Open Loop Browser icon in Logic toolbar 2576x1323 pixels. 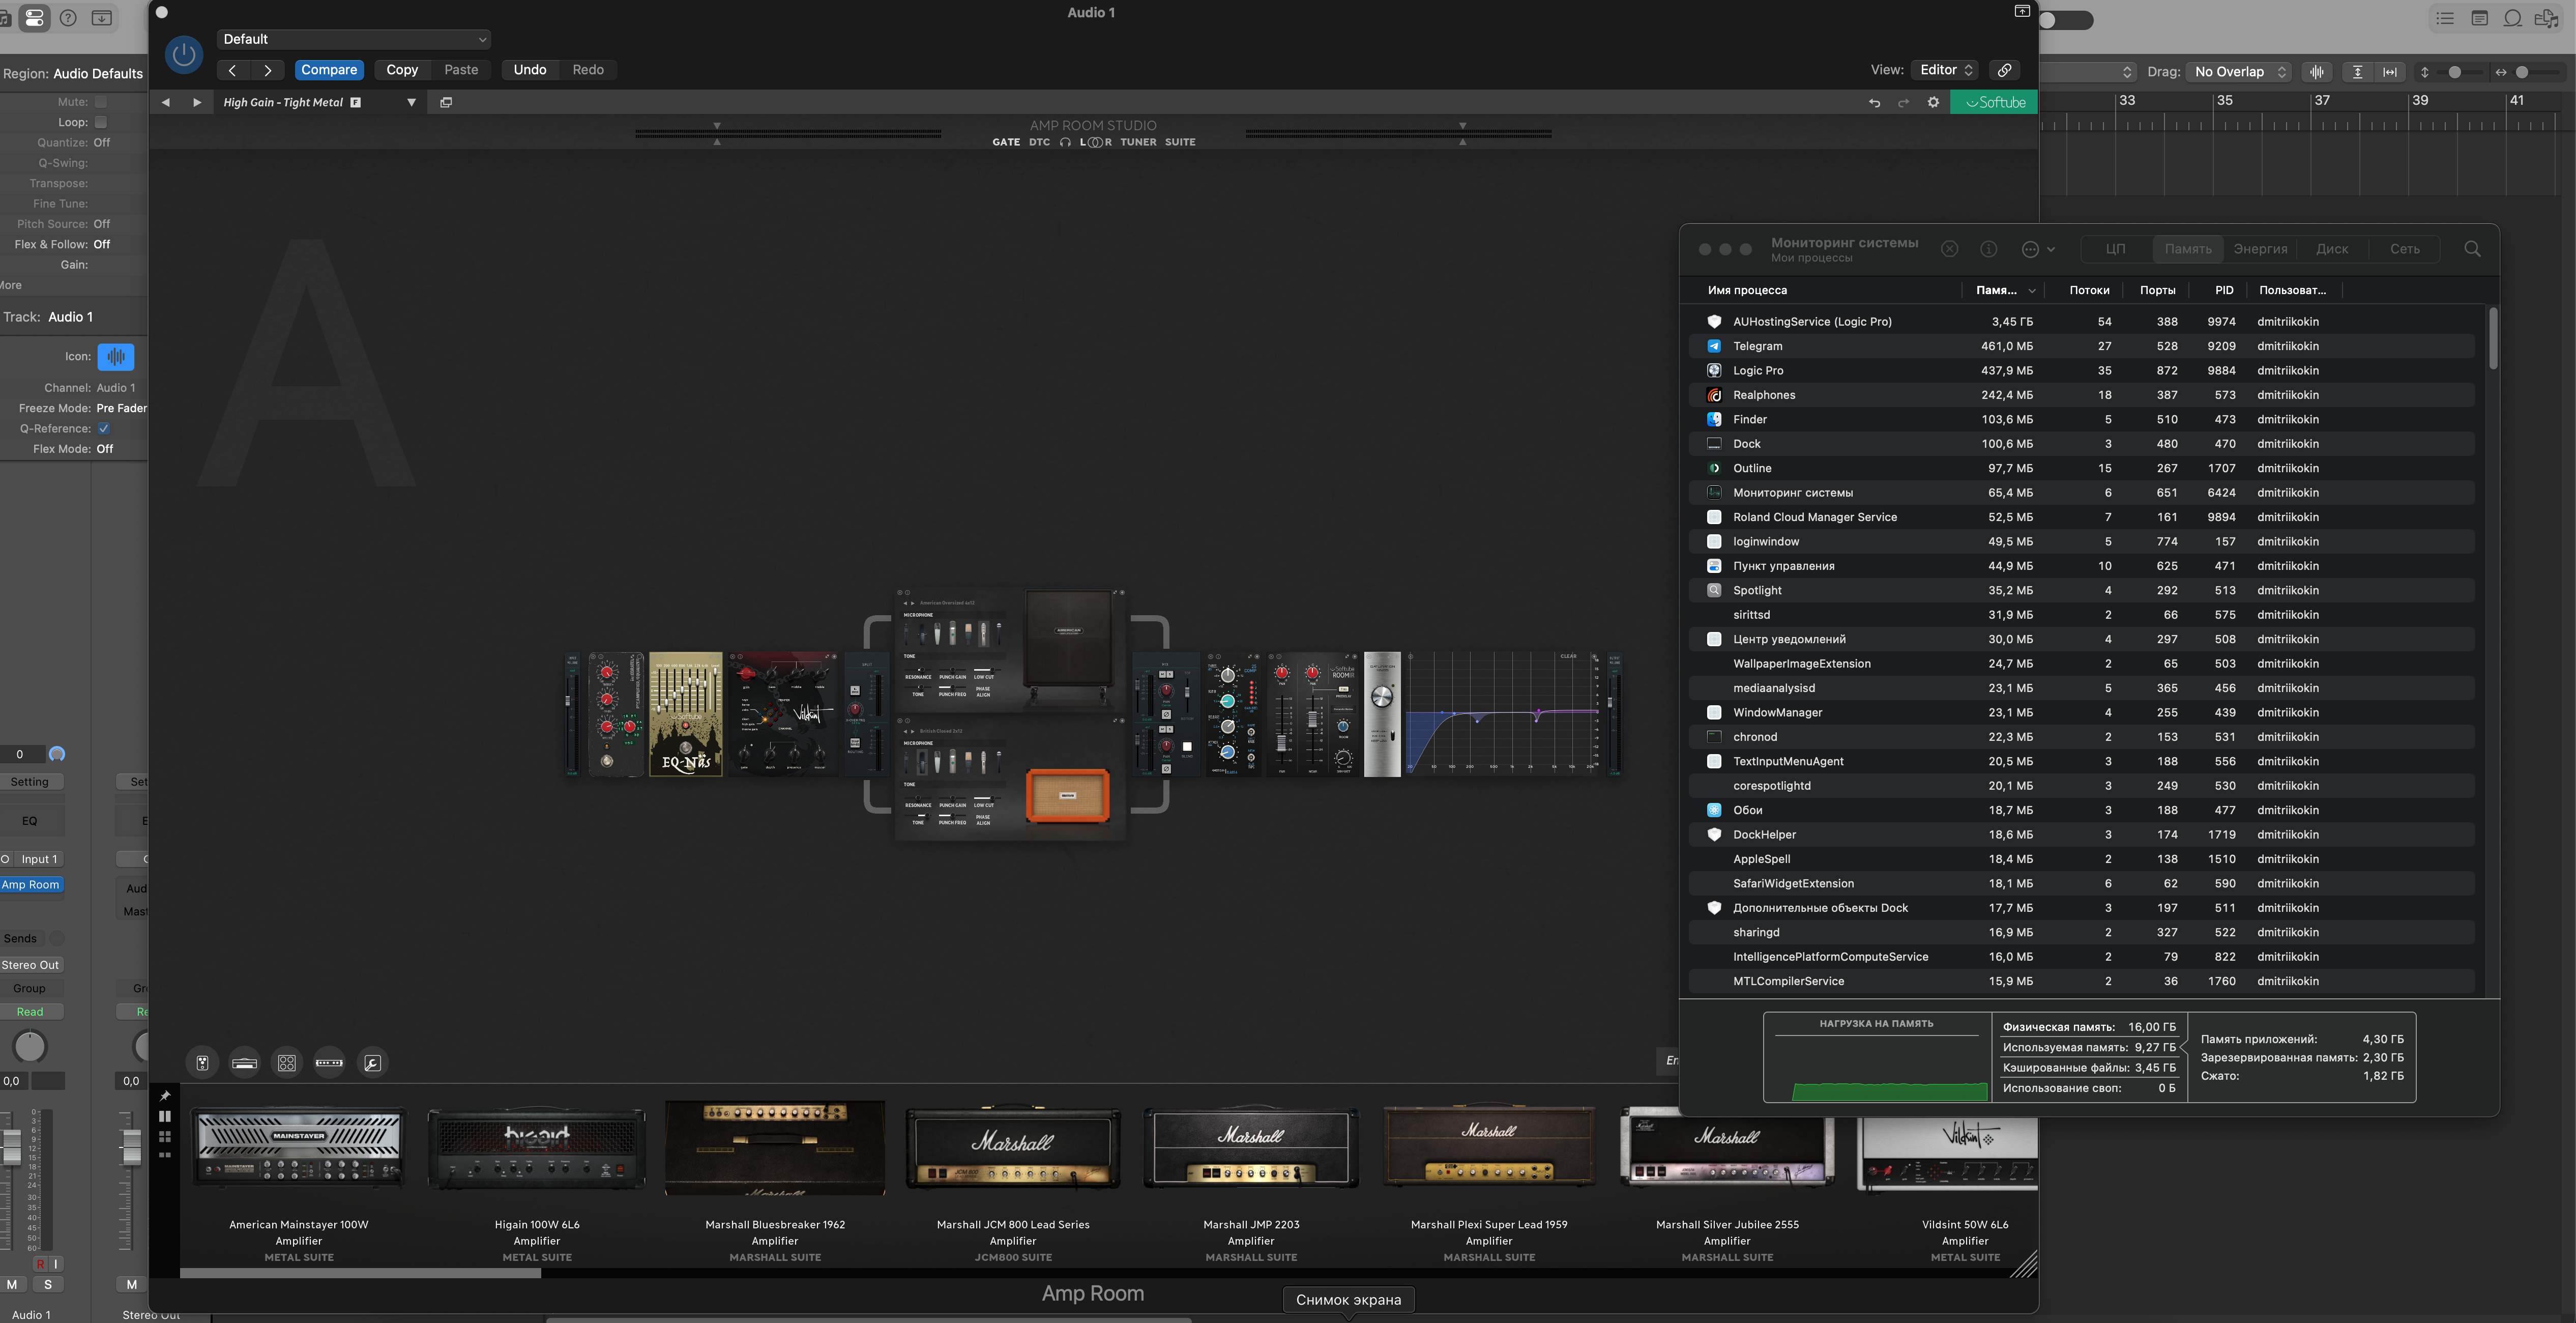[2512, 18]
